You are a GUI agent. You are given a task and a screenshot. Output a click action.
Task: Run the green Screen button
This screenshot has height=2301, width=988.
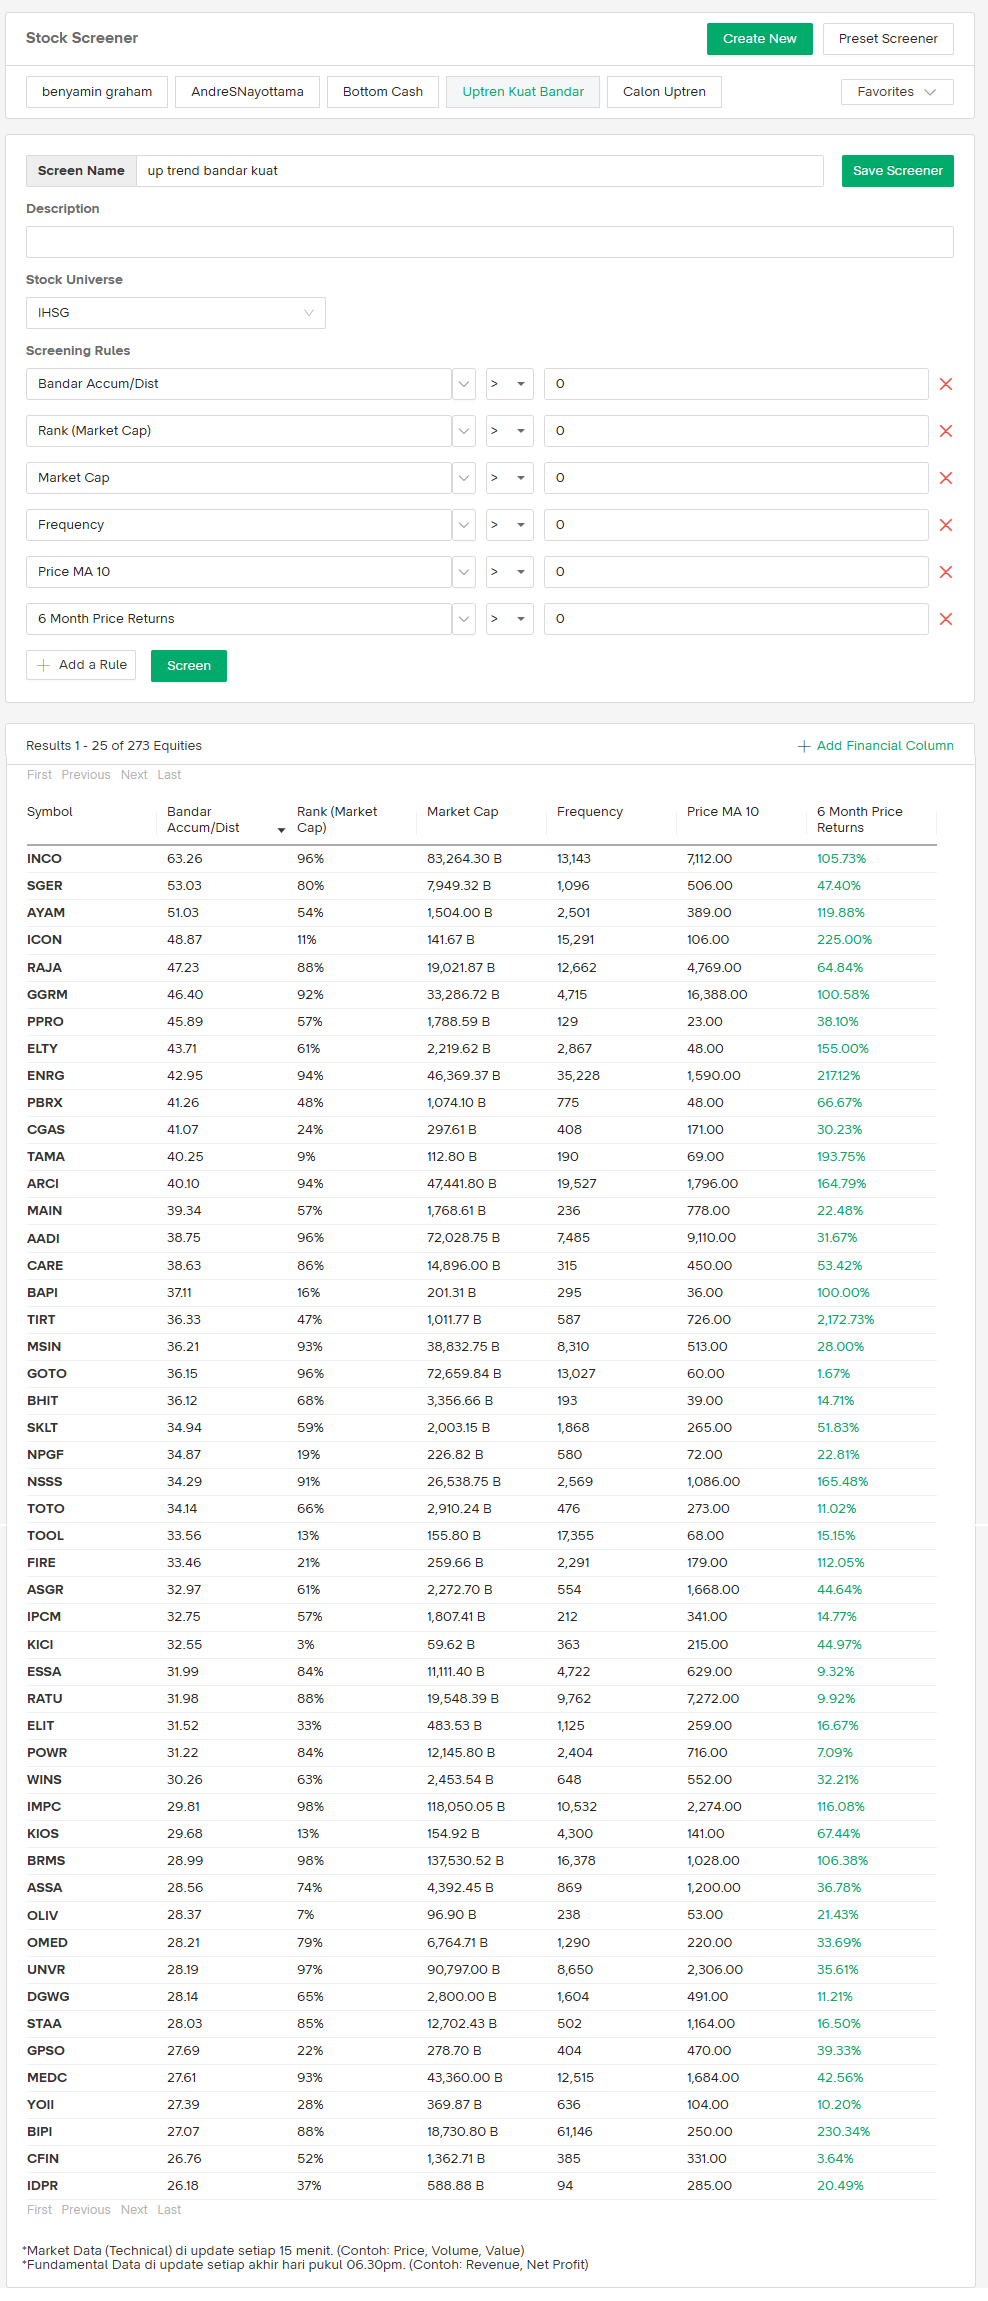point(188,666)
